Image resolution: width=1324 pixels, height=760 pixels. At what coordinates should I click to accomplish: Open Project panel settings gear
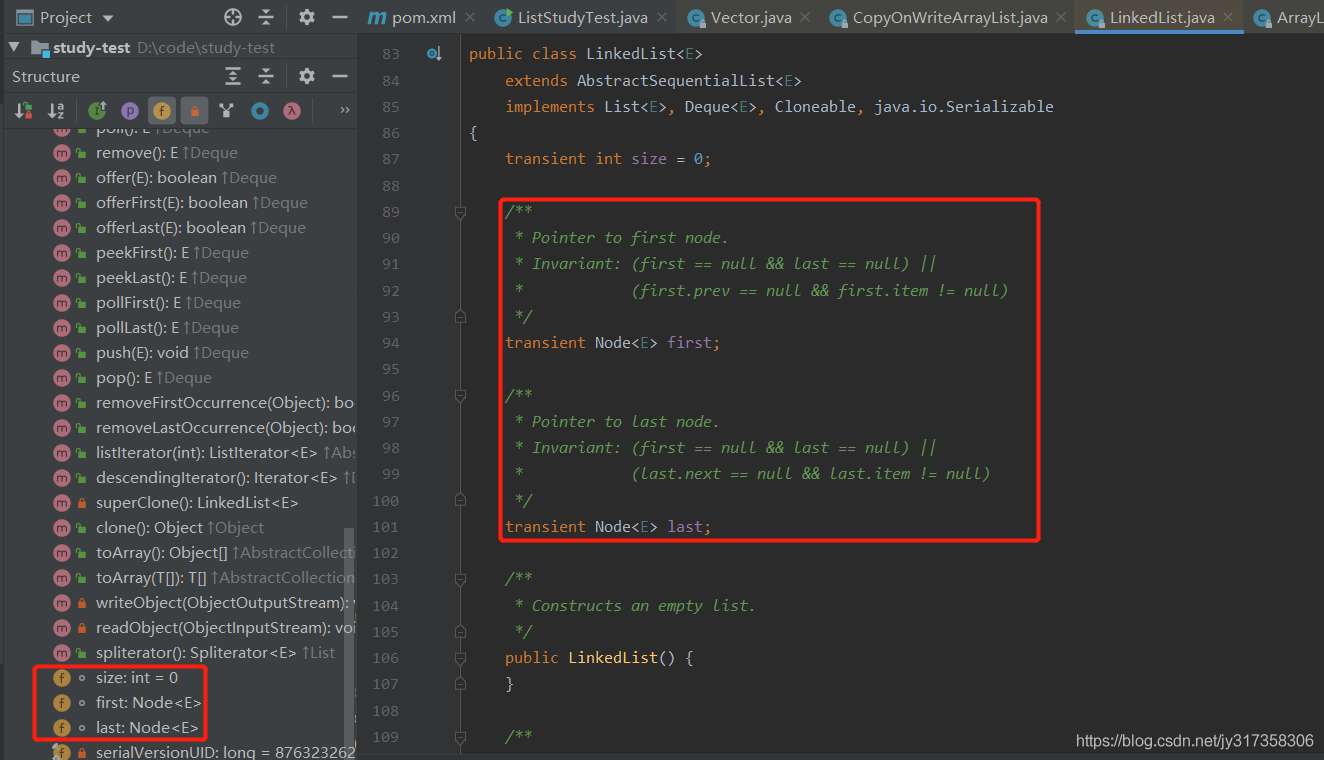click(307, 17)
